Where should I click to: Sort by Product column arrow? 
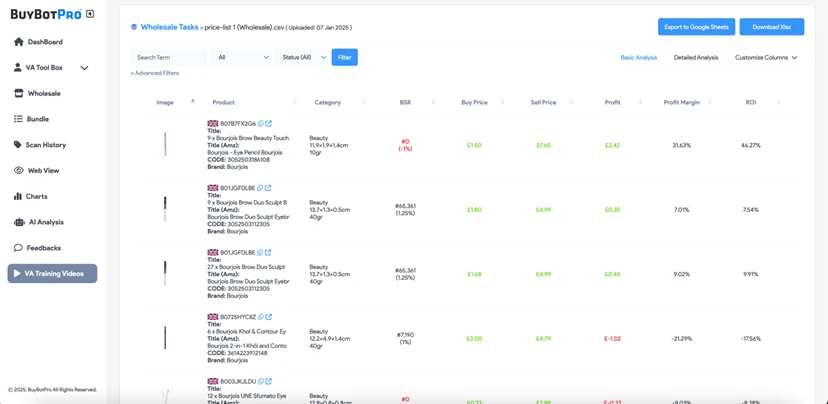tap(295, 102)
